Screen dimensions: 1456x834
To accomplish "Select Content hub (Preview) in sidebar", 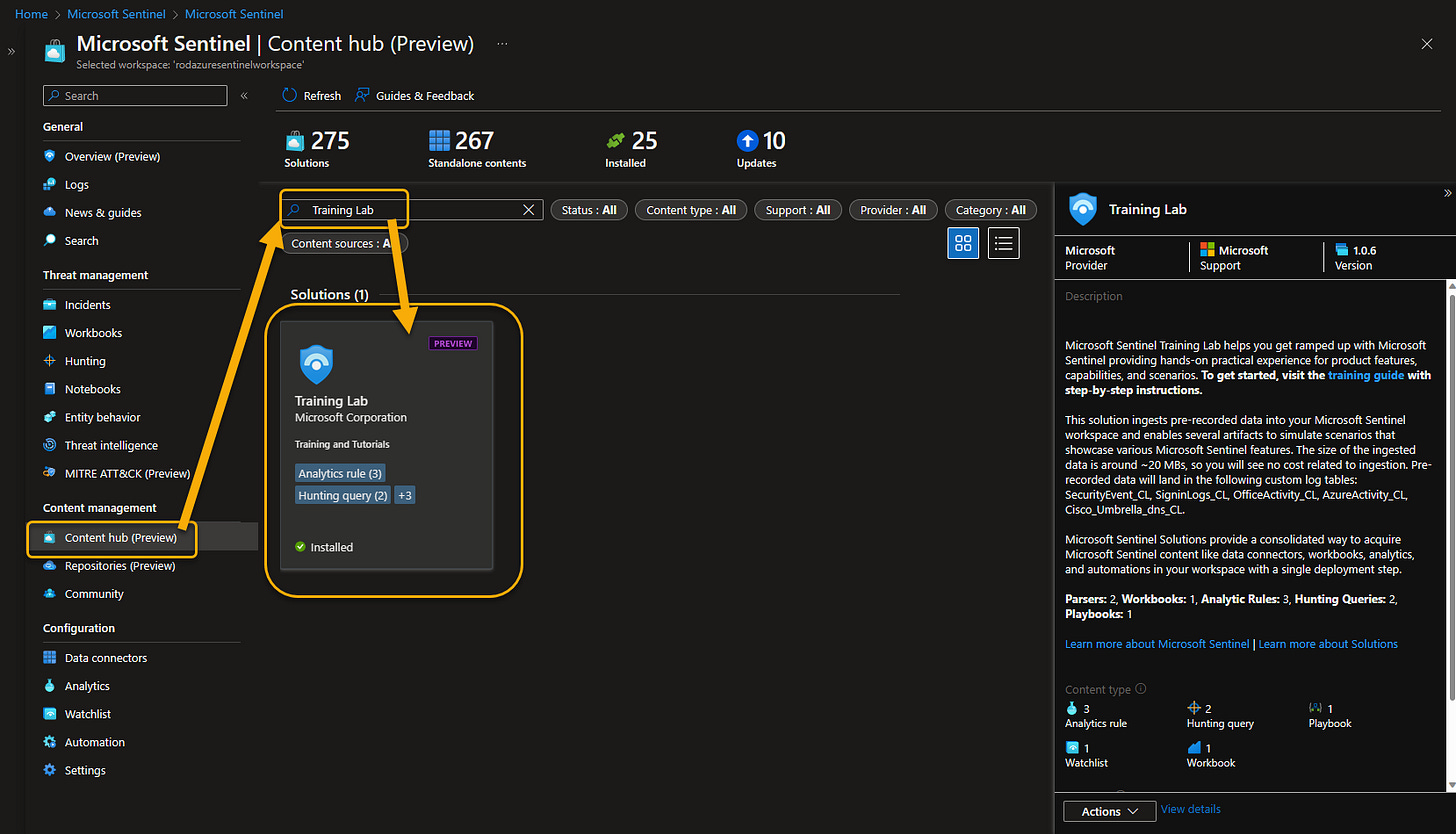I will click(x=120, y=537).
